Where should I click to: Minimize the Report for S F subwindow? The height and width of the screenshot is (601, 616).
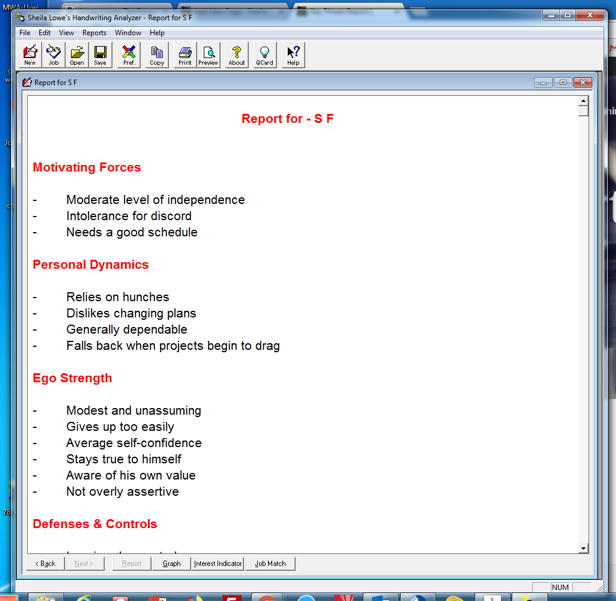543,82
